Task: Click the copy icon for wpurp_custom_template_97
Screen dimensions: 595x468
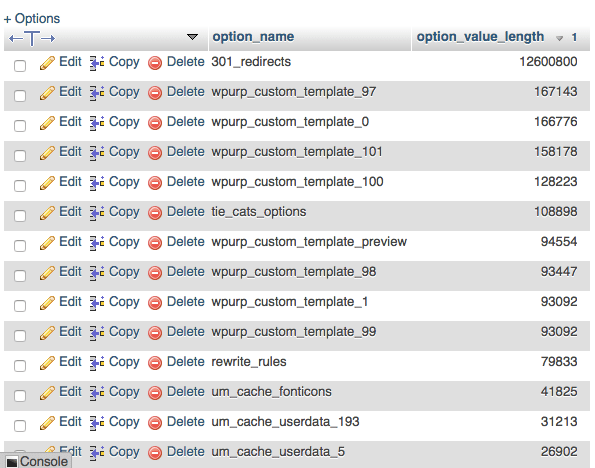Action: coord(97,93)
